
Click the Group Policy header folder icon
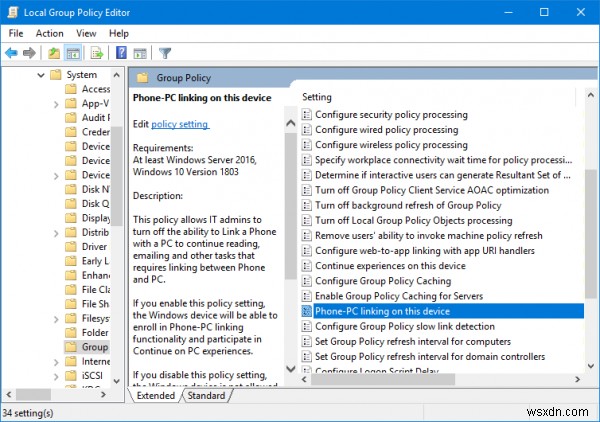[142, 78]
